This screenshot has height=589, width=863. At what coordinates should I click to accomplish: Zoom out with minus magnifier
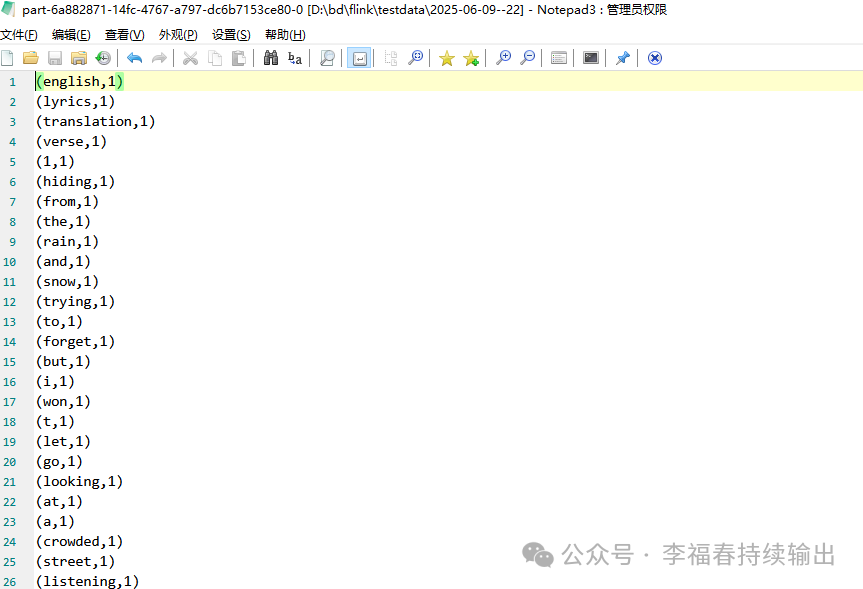(x=527, y=58)
